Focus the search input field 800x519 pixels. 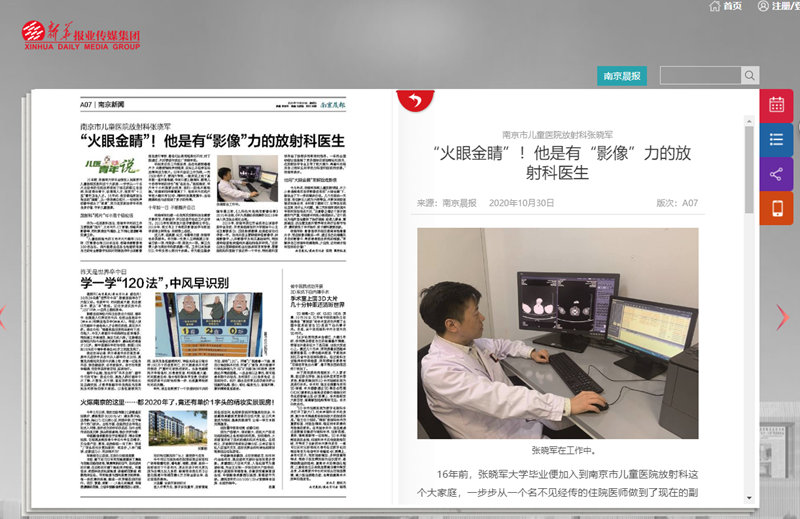point(700,76)
